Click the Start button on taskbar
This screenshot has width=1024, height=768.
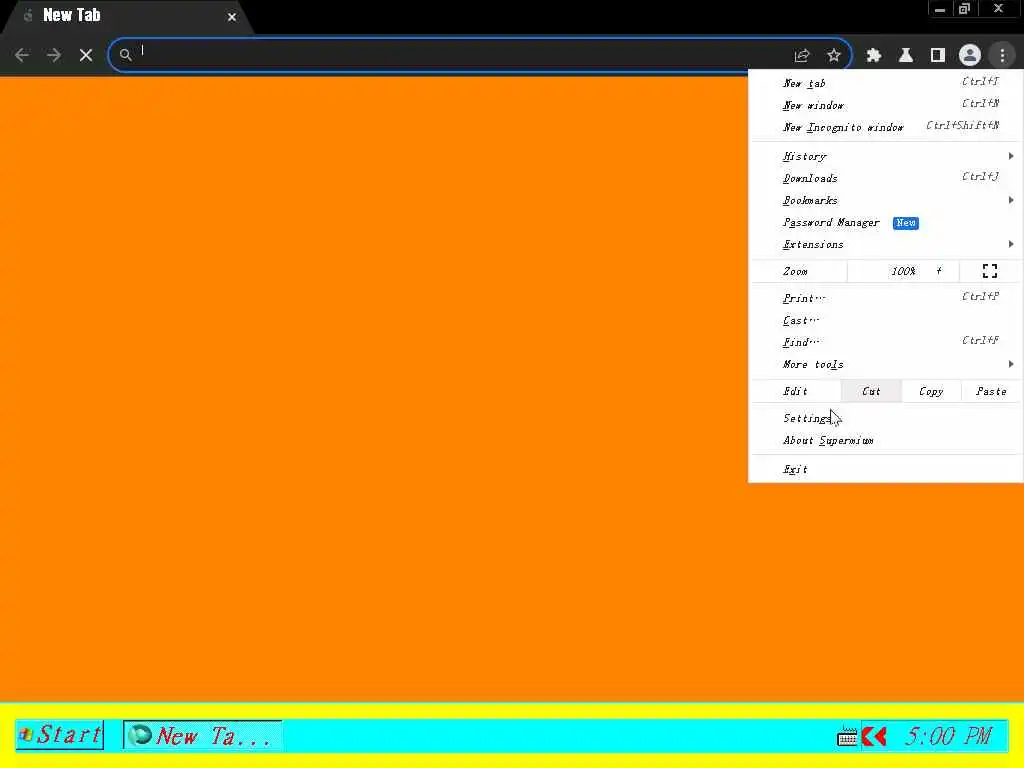(60, 735)
